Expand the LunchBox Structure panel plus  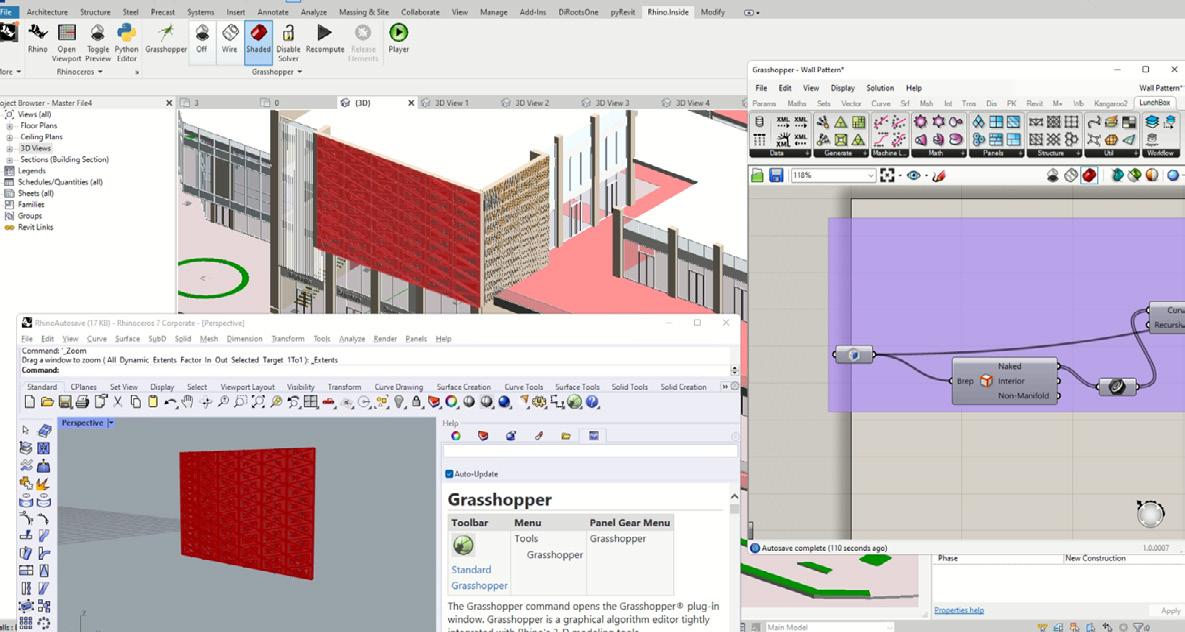[1078, 153]
